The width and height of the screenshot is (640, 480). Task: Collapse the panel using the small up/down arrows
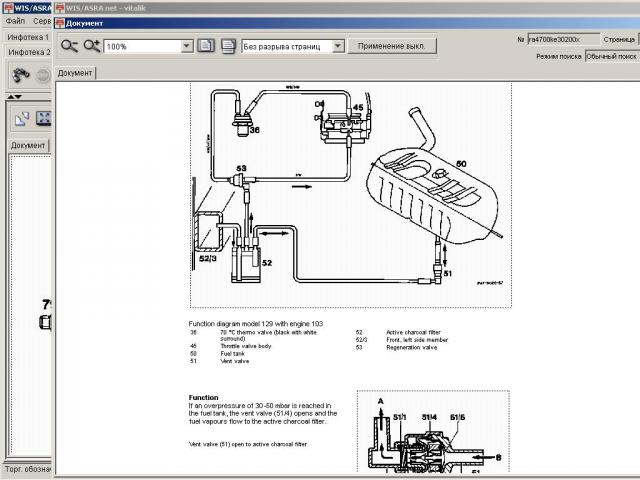14,97
